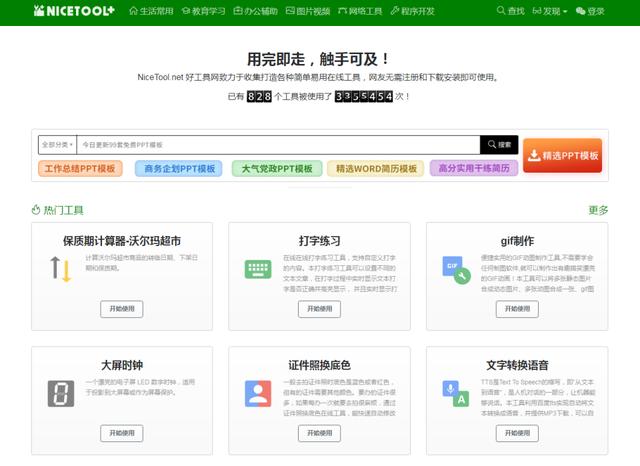Click the up-down arrows icon for 保质期计算器

click(x=61, y=269)
